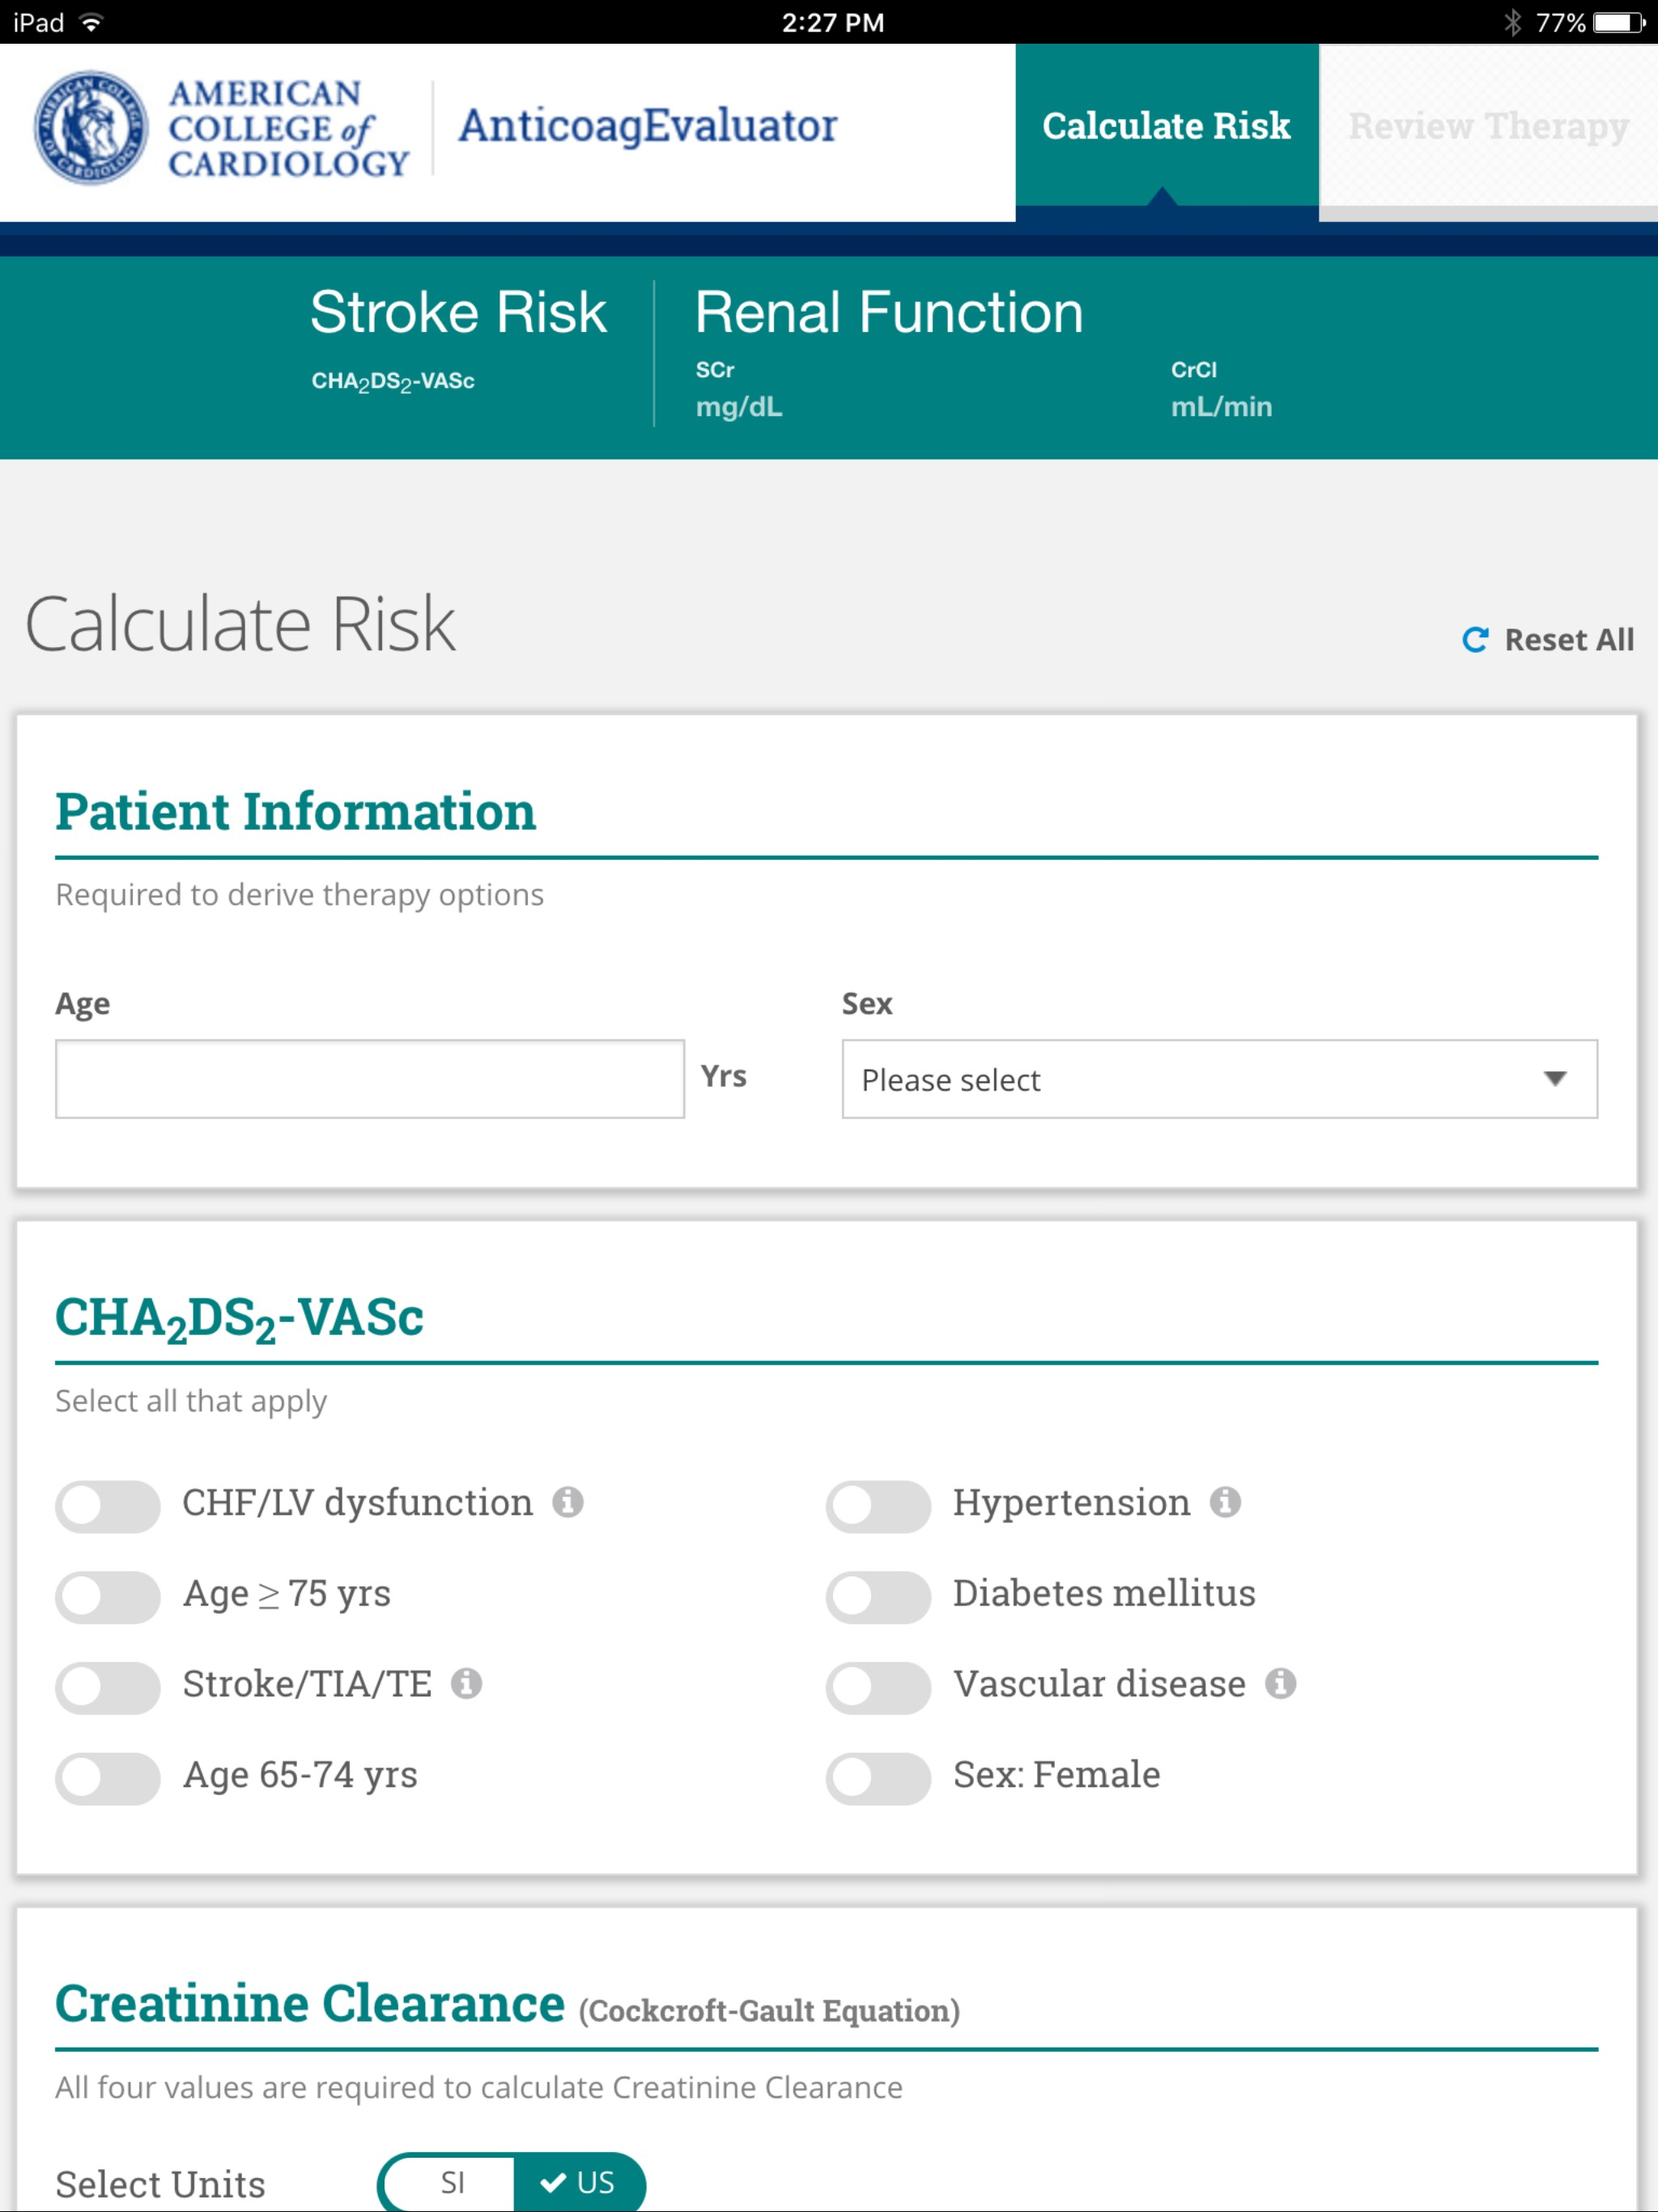The width and height of the screenshot is (1658, 2212).
Task: Open info icon beside Hypertension
Action: pyautogui.click(x=1225, y=1502)
